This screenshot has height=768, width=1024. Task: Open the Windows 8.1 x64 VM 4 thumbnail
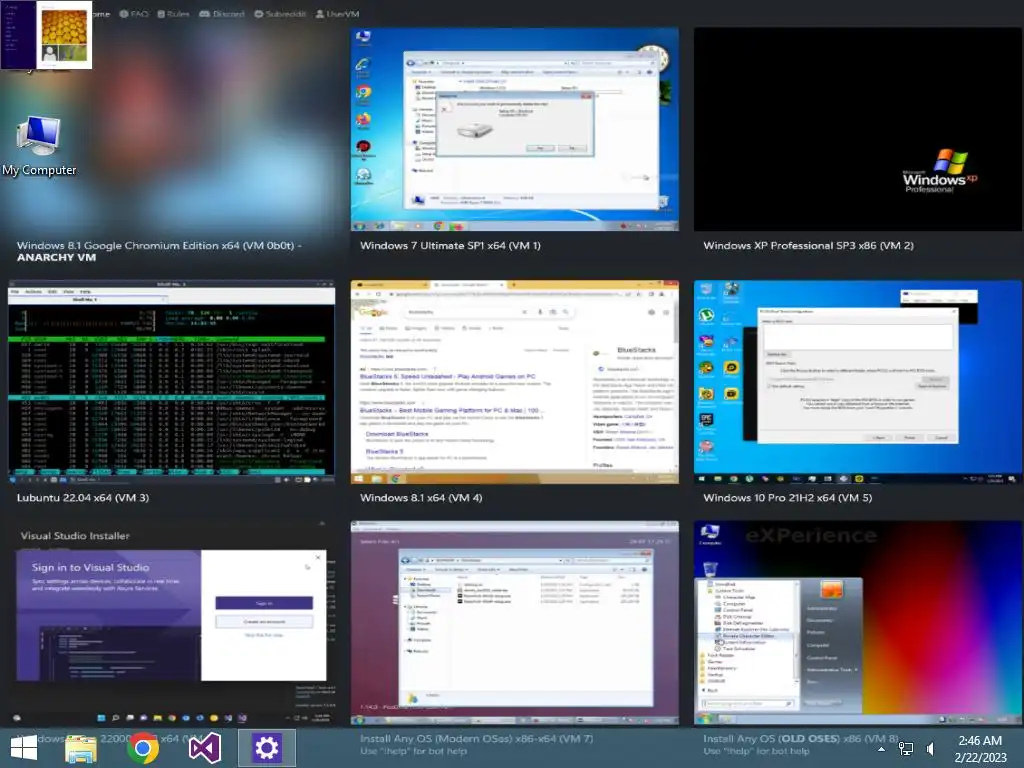(515, 382)
